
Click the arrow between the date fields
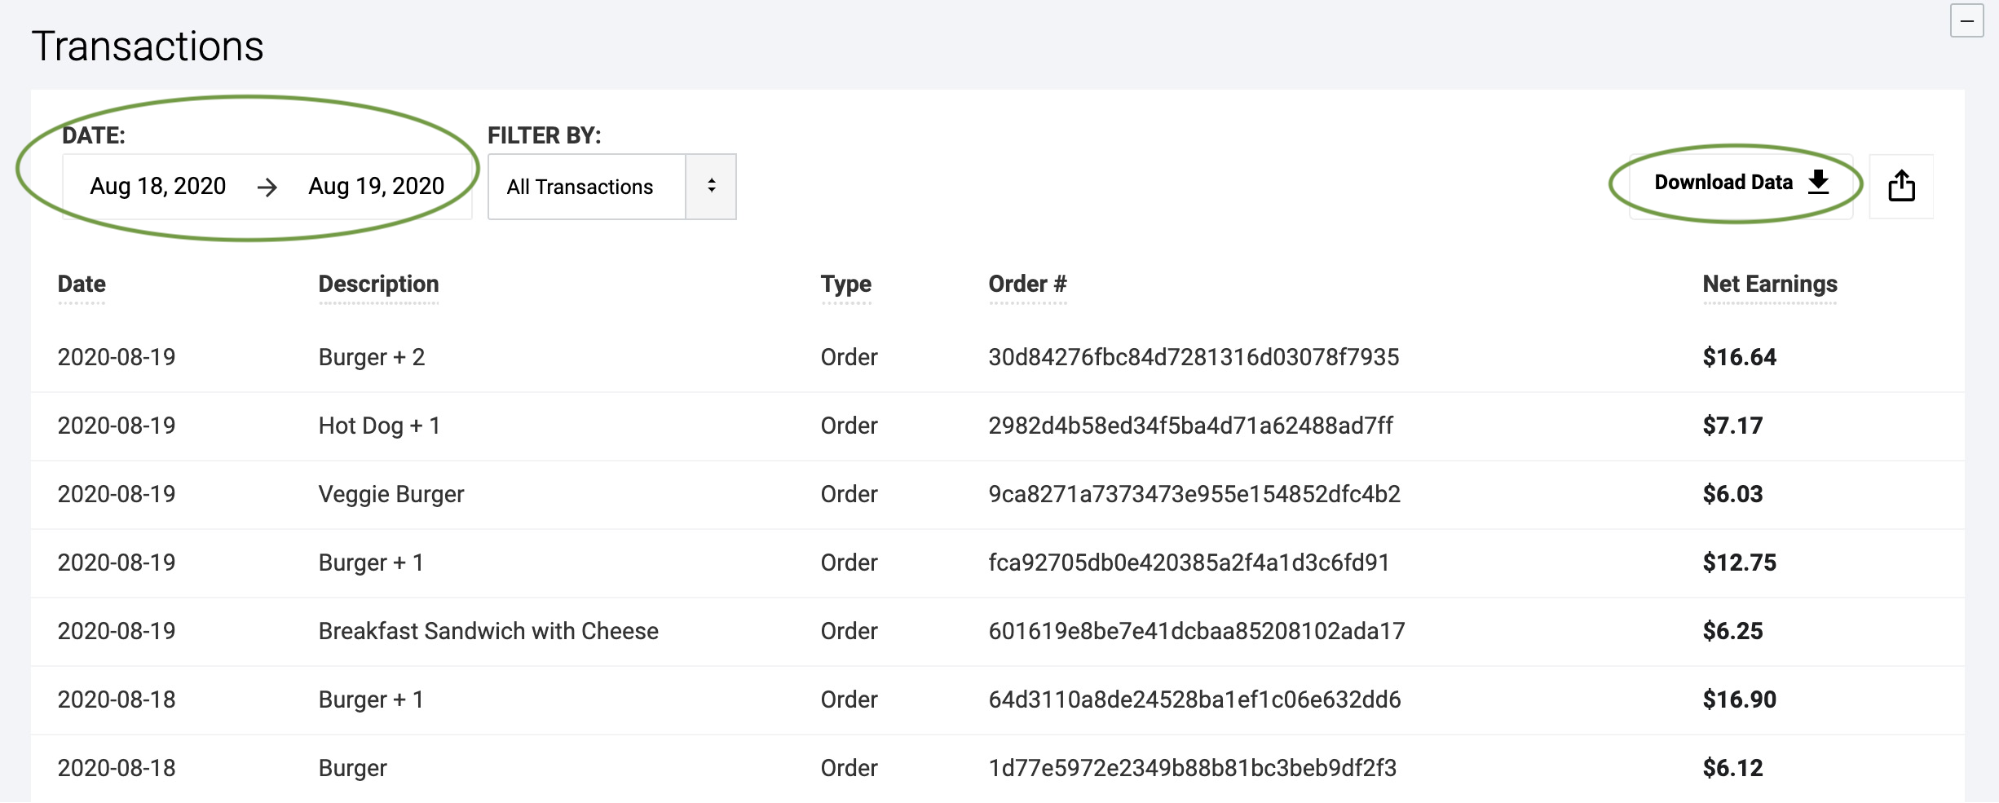[267, 187]
